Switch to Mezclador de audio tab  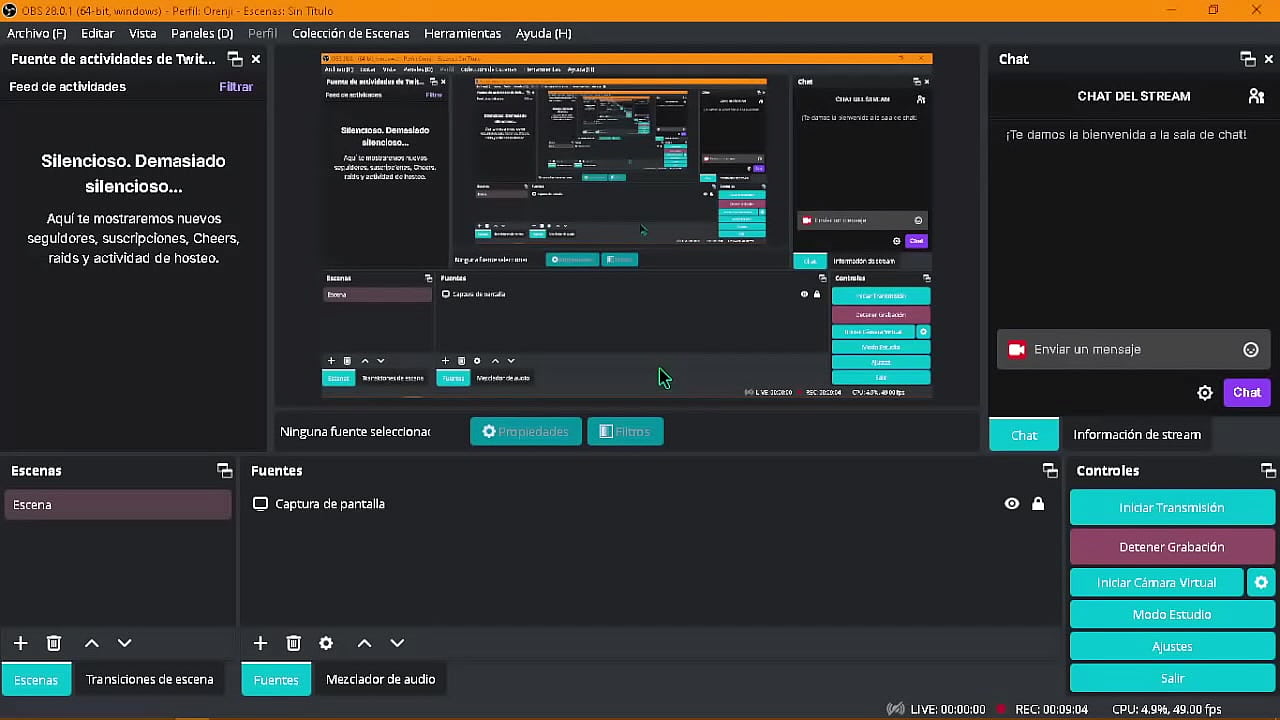pos(380,679)
